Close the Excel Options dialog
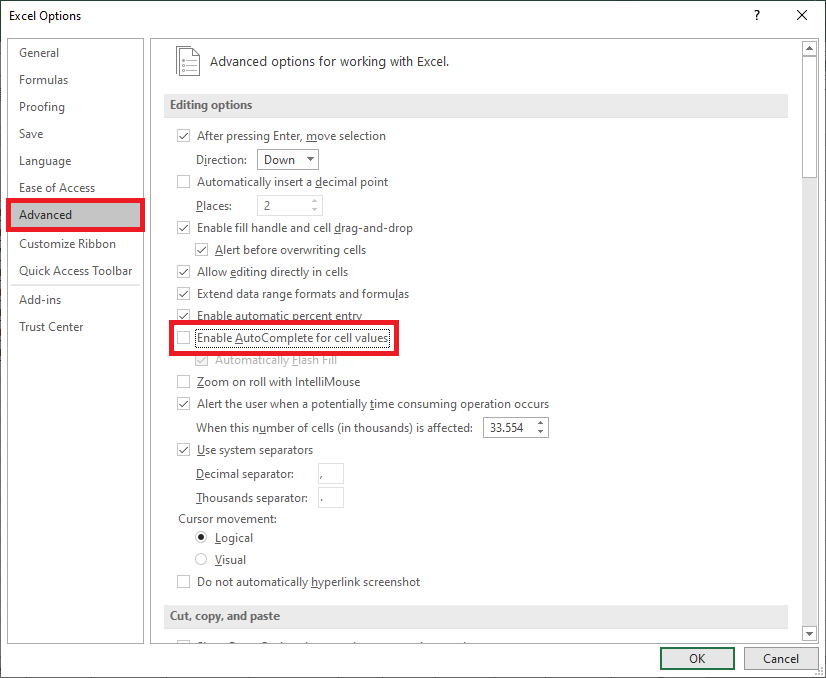The height and width of the screenshot is (678, 826). pyautogui.click(x=802, y=15)
